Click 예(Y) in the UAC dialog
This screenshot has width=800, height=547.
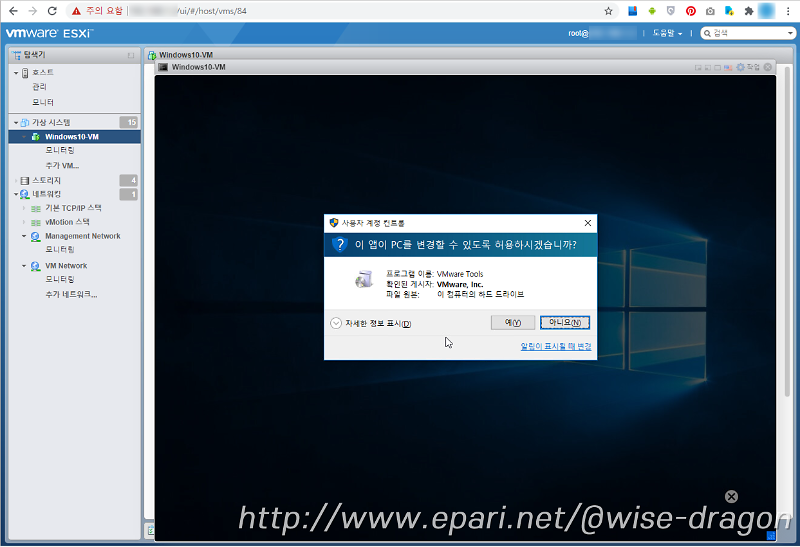coord(513,322)
